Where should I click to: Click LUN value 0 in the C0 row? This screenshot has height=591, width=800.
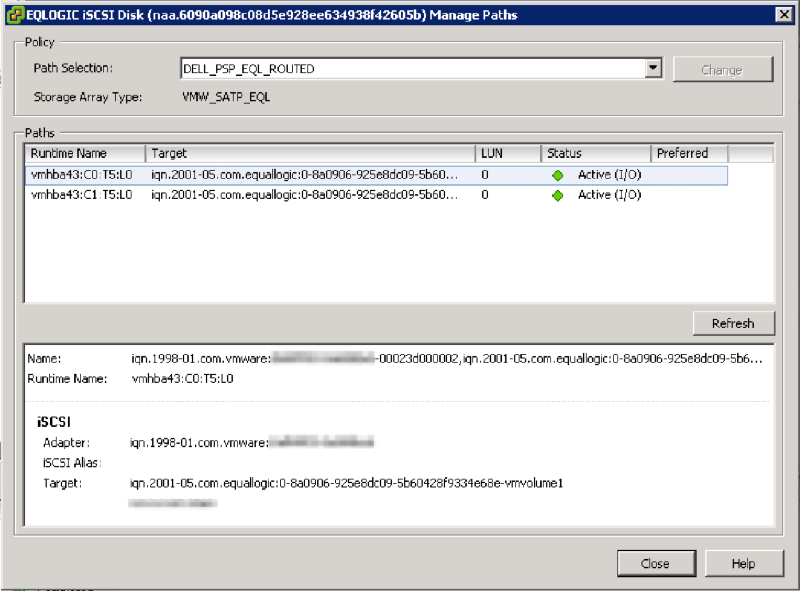point(485,175)
